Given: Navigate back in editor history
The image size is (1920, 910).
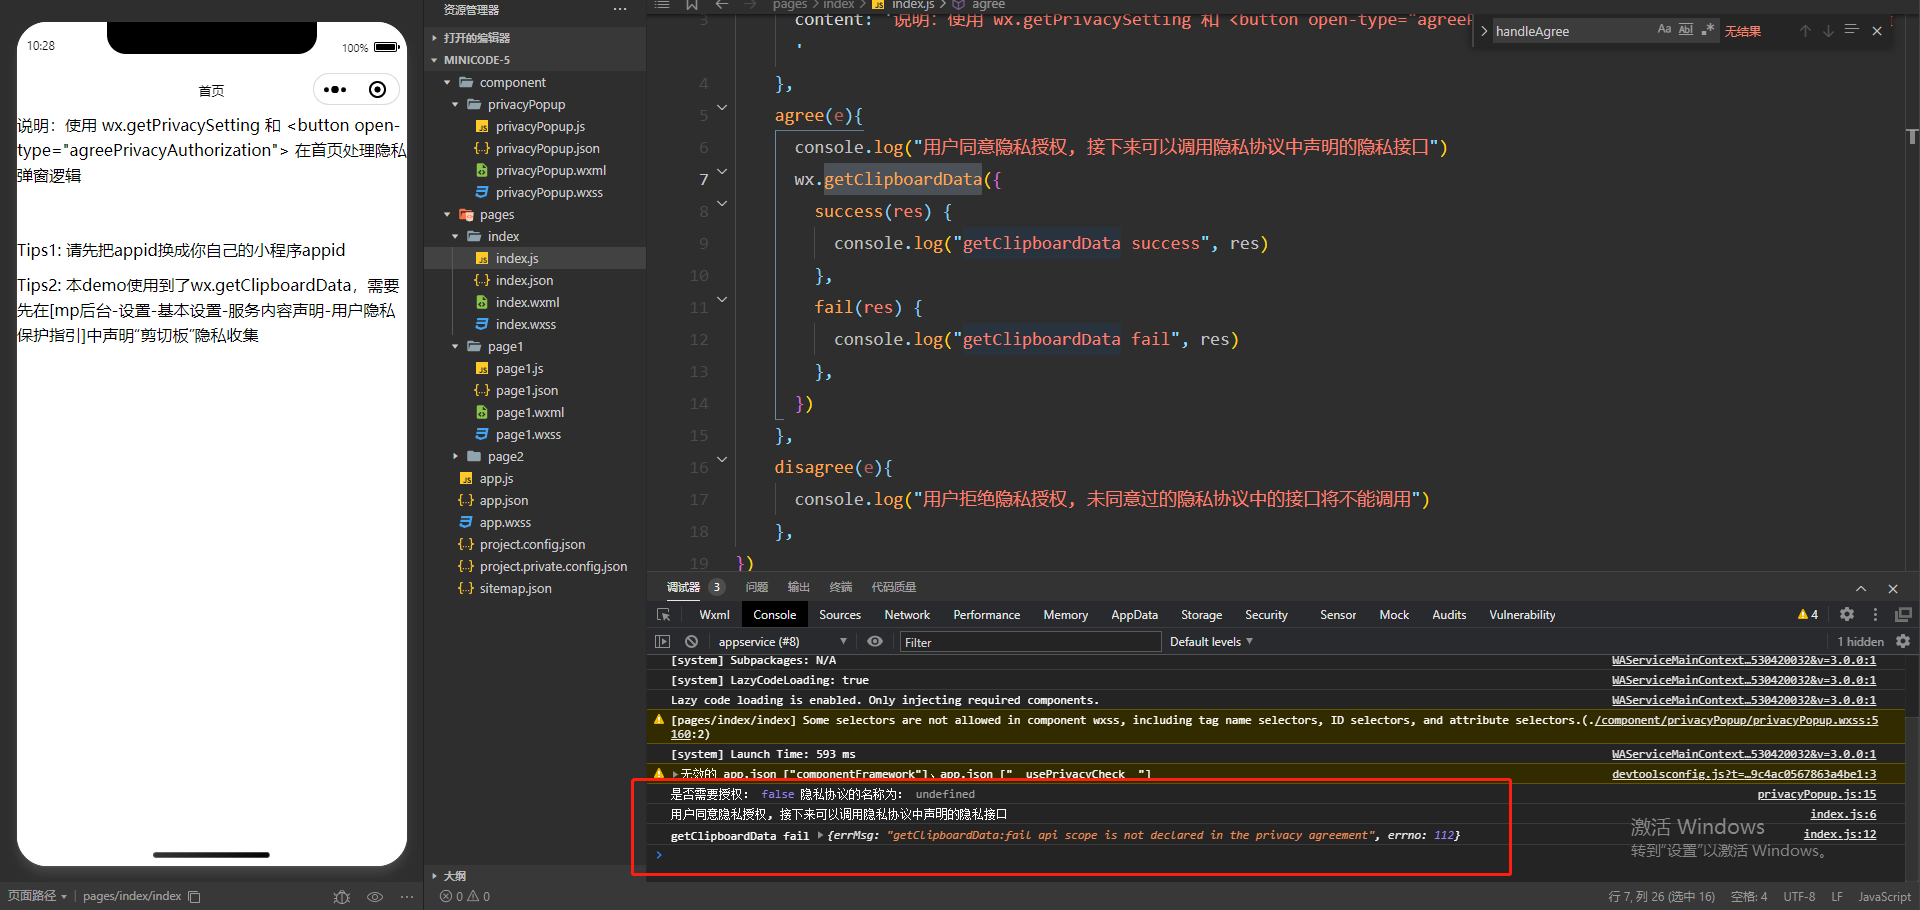Looking at the screenshot, I should pos(722,5).
